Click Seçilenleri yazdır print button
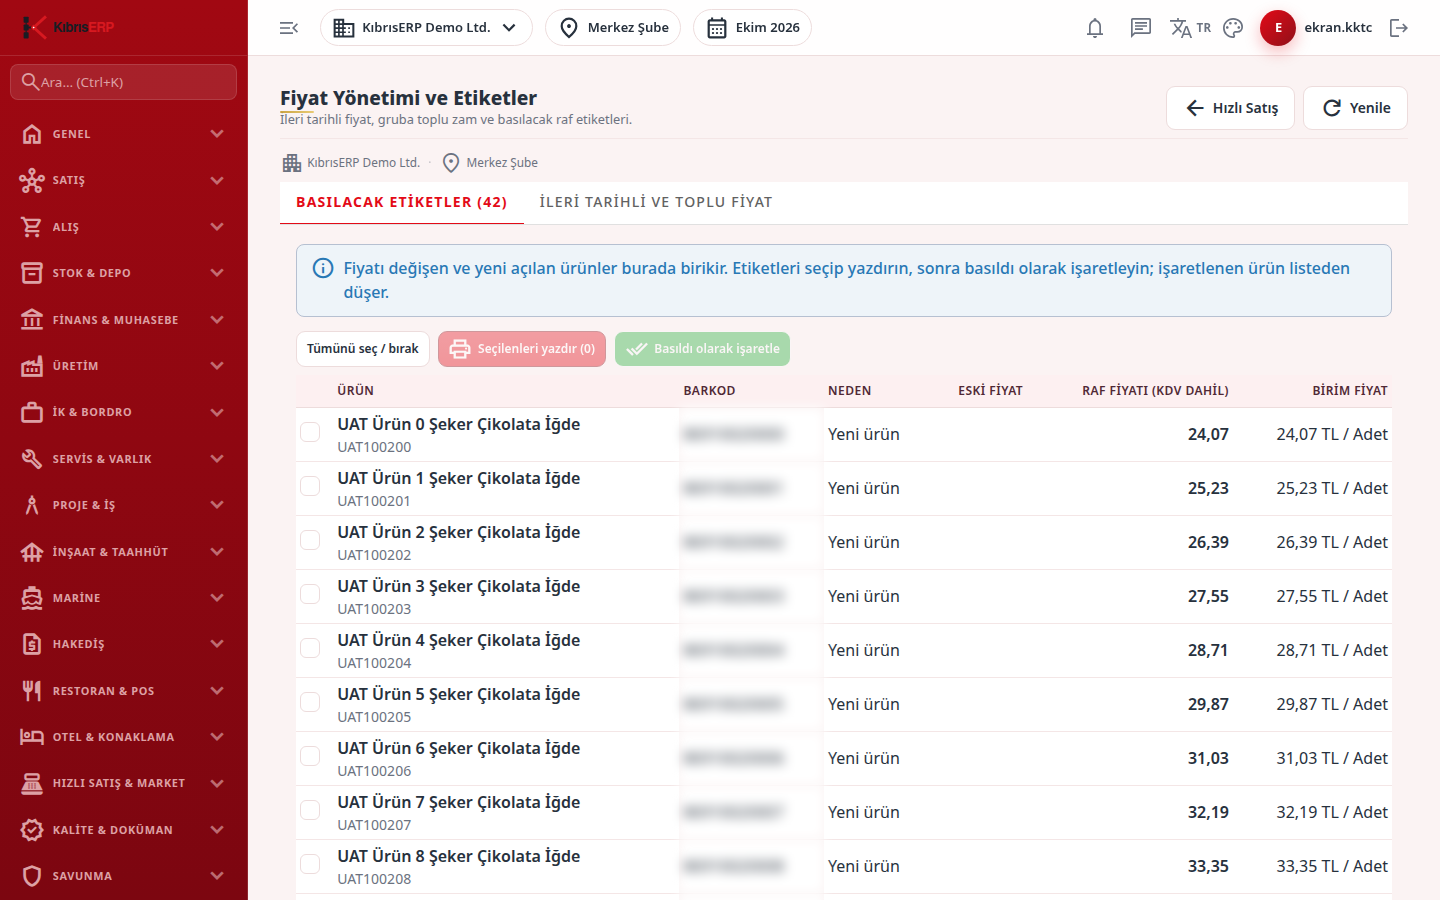 (522, 349)
